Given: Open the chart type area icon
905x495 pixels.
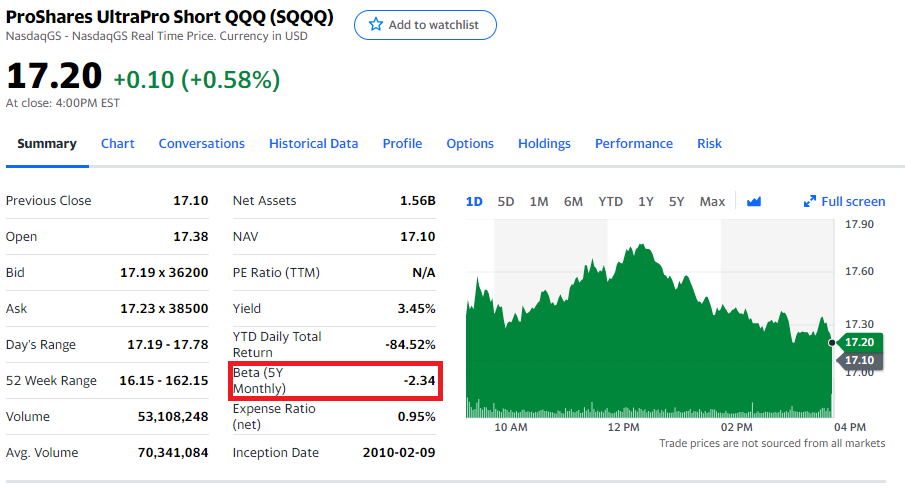Looking at the screenshot, I should coord(754,201).
